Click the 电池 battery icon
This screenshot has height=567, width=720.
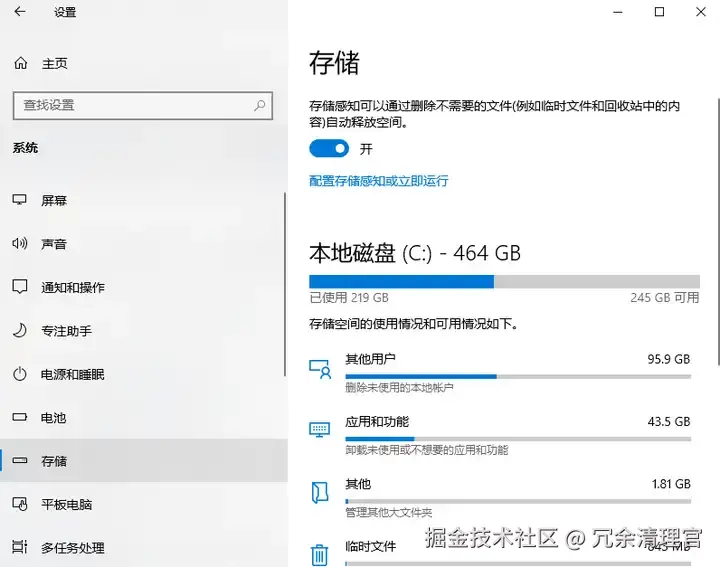tap(20, 417)
